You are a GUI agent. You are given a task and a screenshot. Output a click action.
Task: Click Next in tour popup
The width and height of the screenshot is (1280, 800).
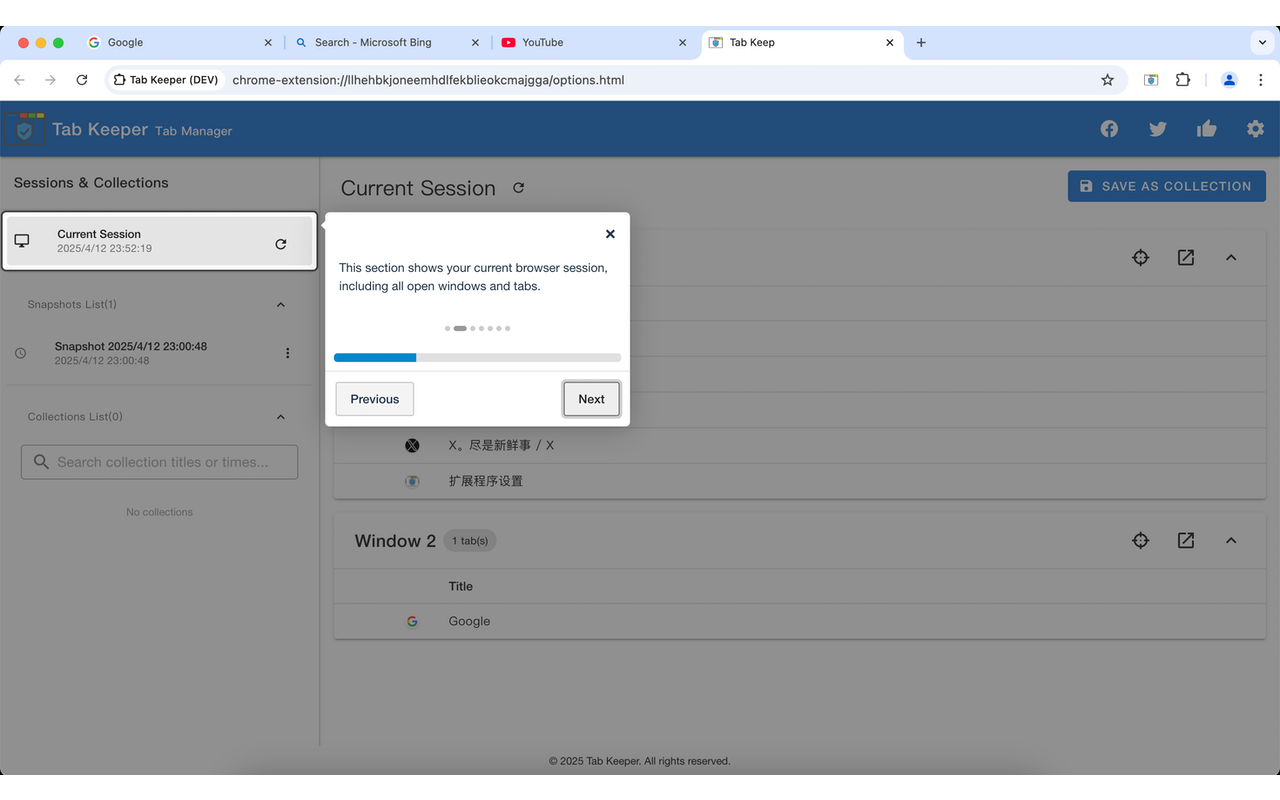[591, 399]
